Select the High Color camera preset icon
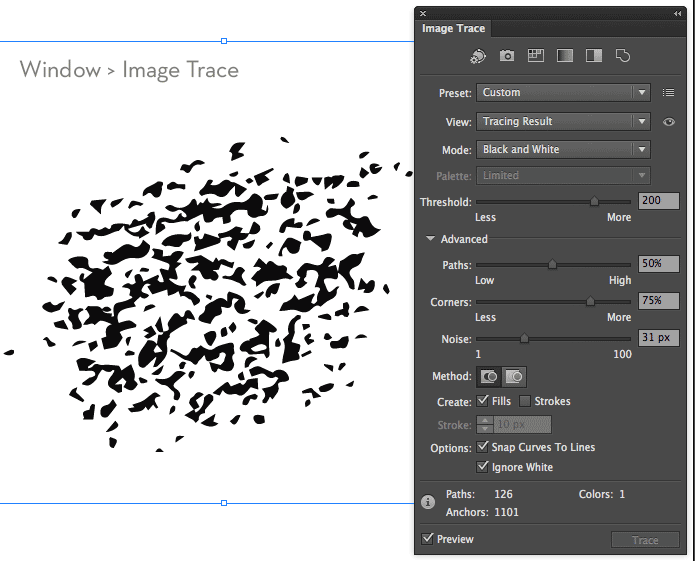This screenshot has height=561, width=695. [507, 56]
